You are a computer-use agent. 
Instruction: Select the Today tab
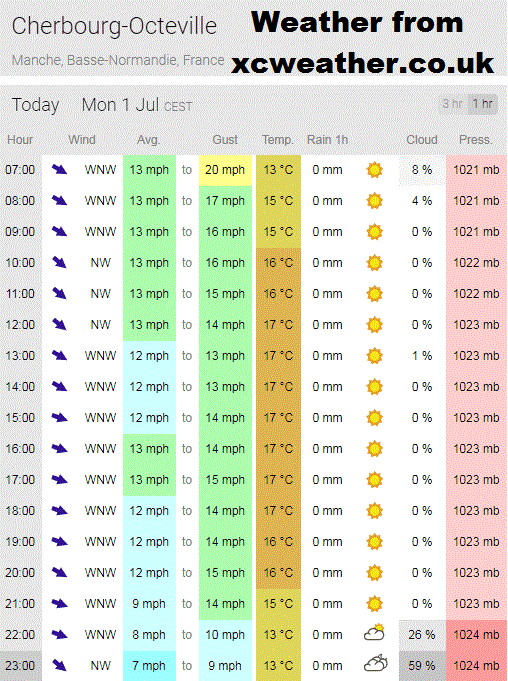35,105
